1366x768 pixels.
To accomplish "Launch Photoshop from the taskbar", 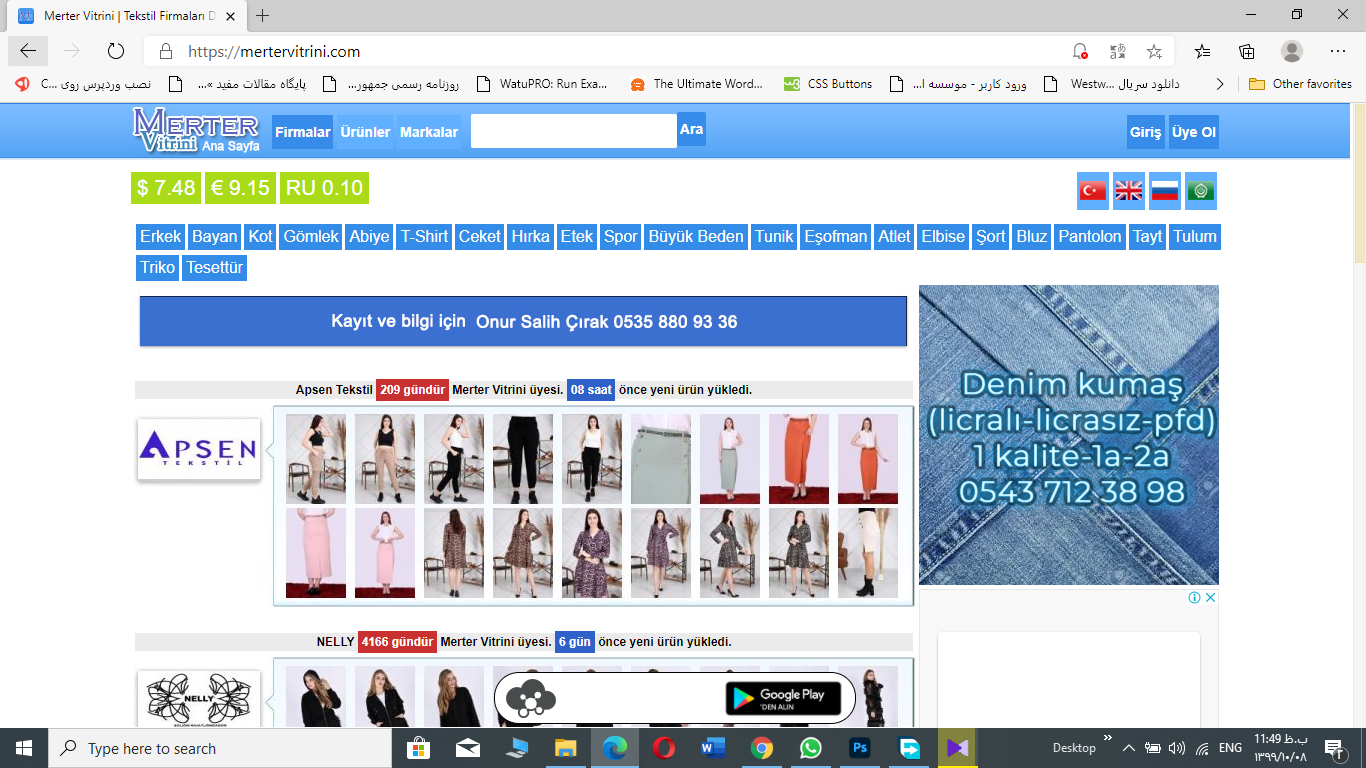I will (860, 748).
